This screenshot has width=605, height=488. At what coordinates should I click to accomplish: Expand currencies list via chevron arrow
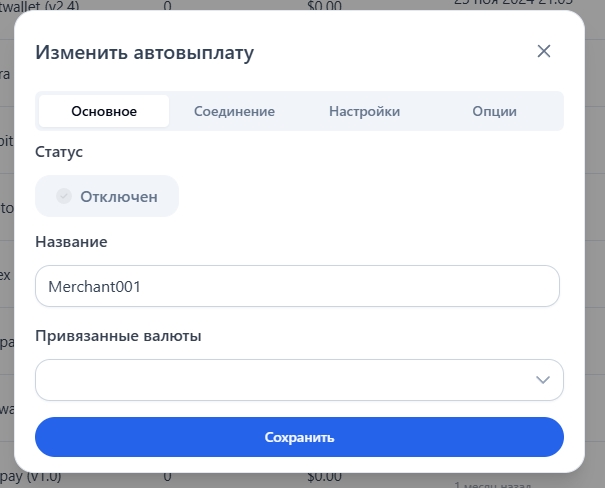click(x=543, y=380)
